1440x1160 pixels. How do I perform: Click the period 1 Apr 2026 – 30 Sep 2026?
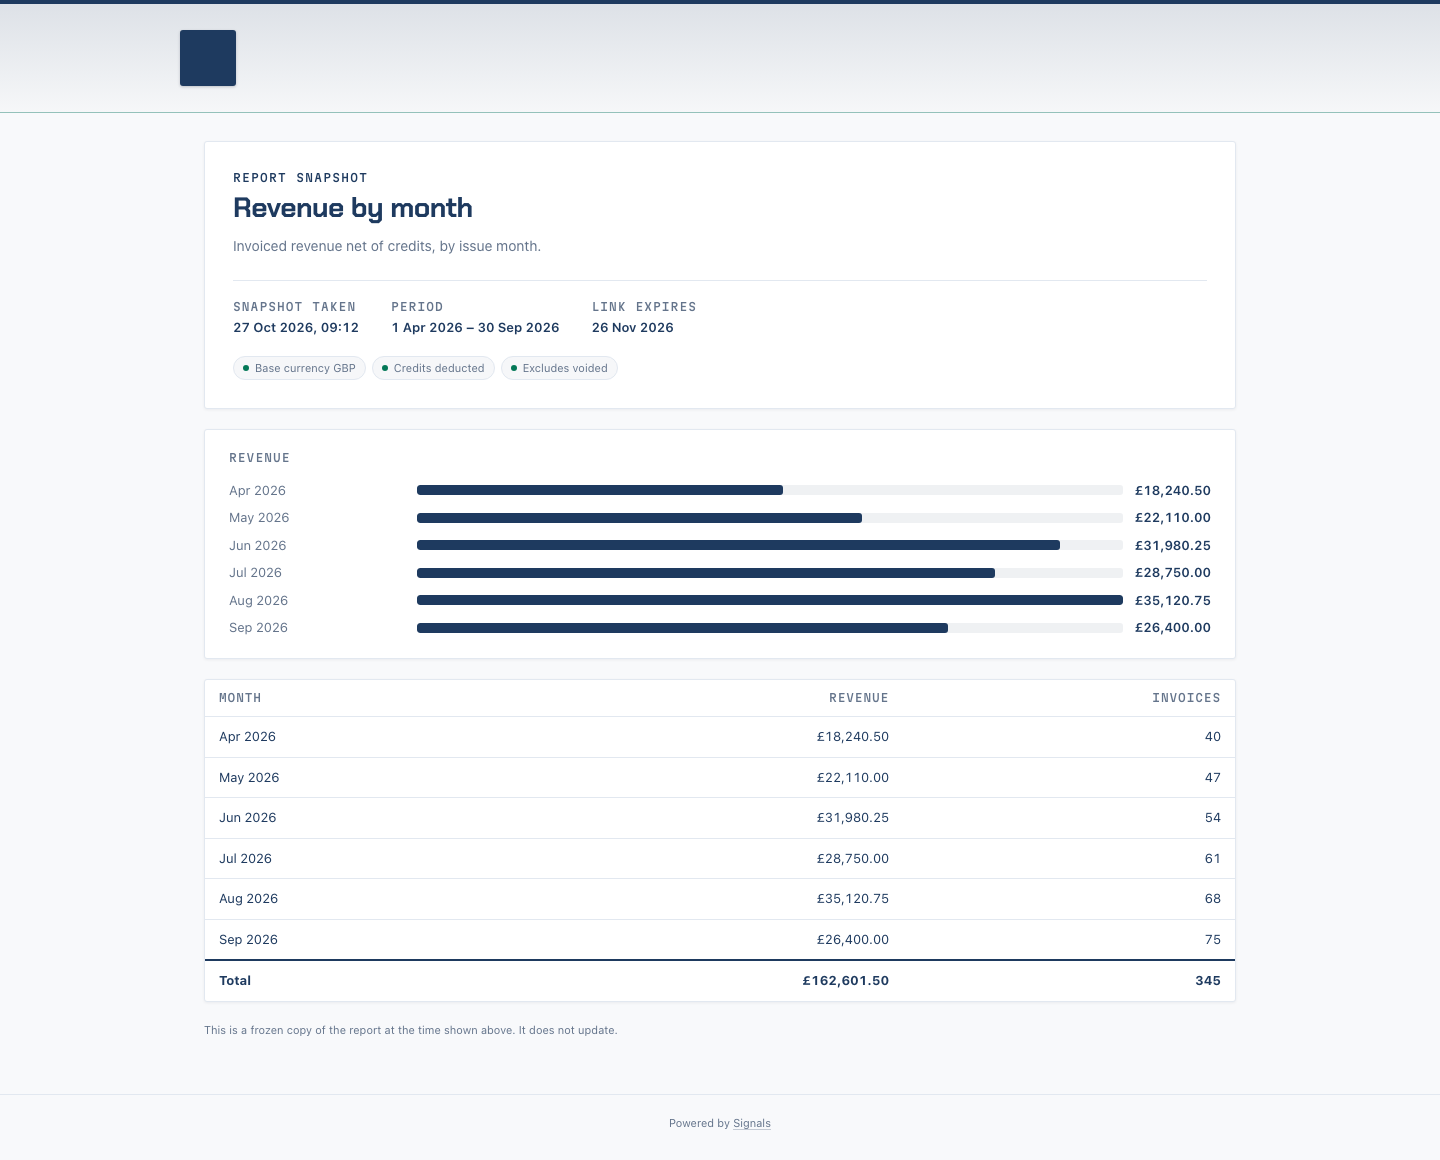click(476, 328)
